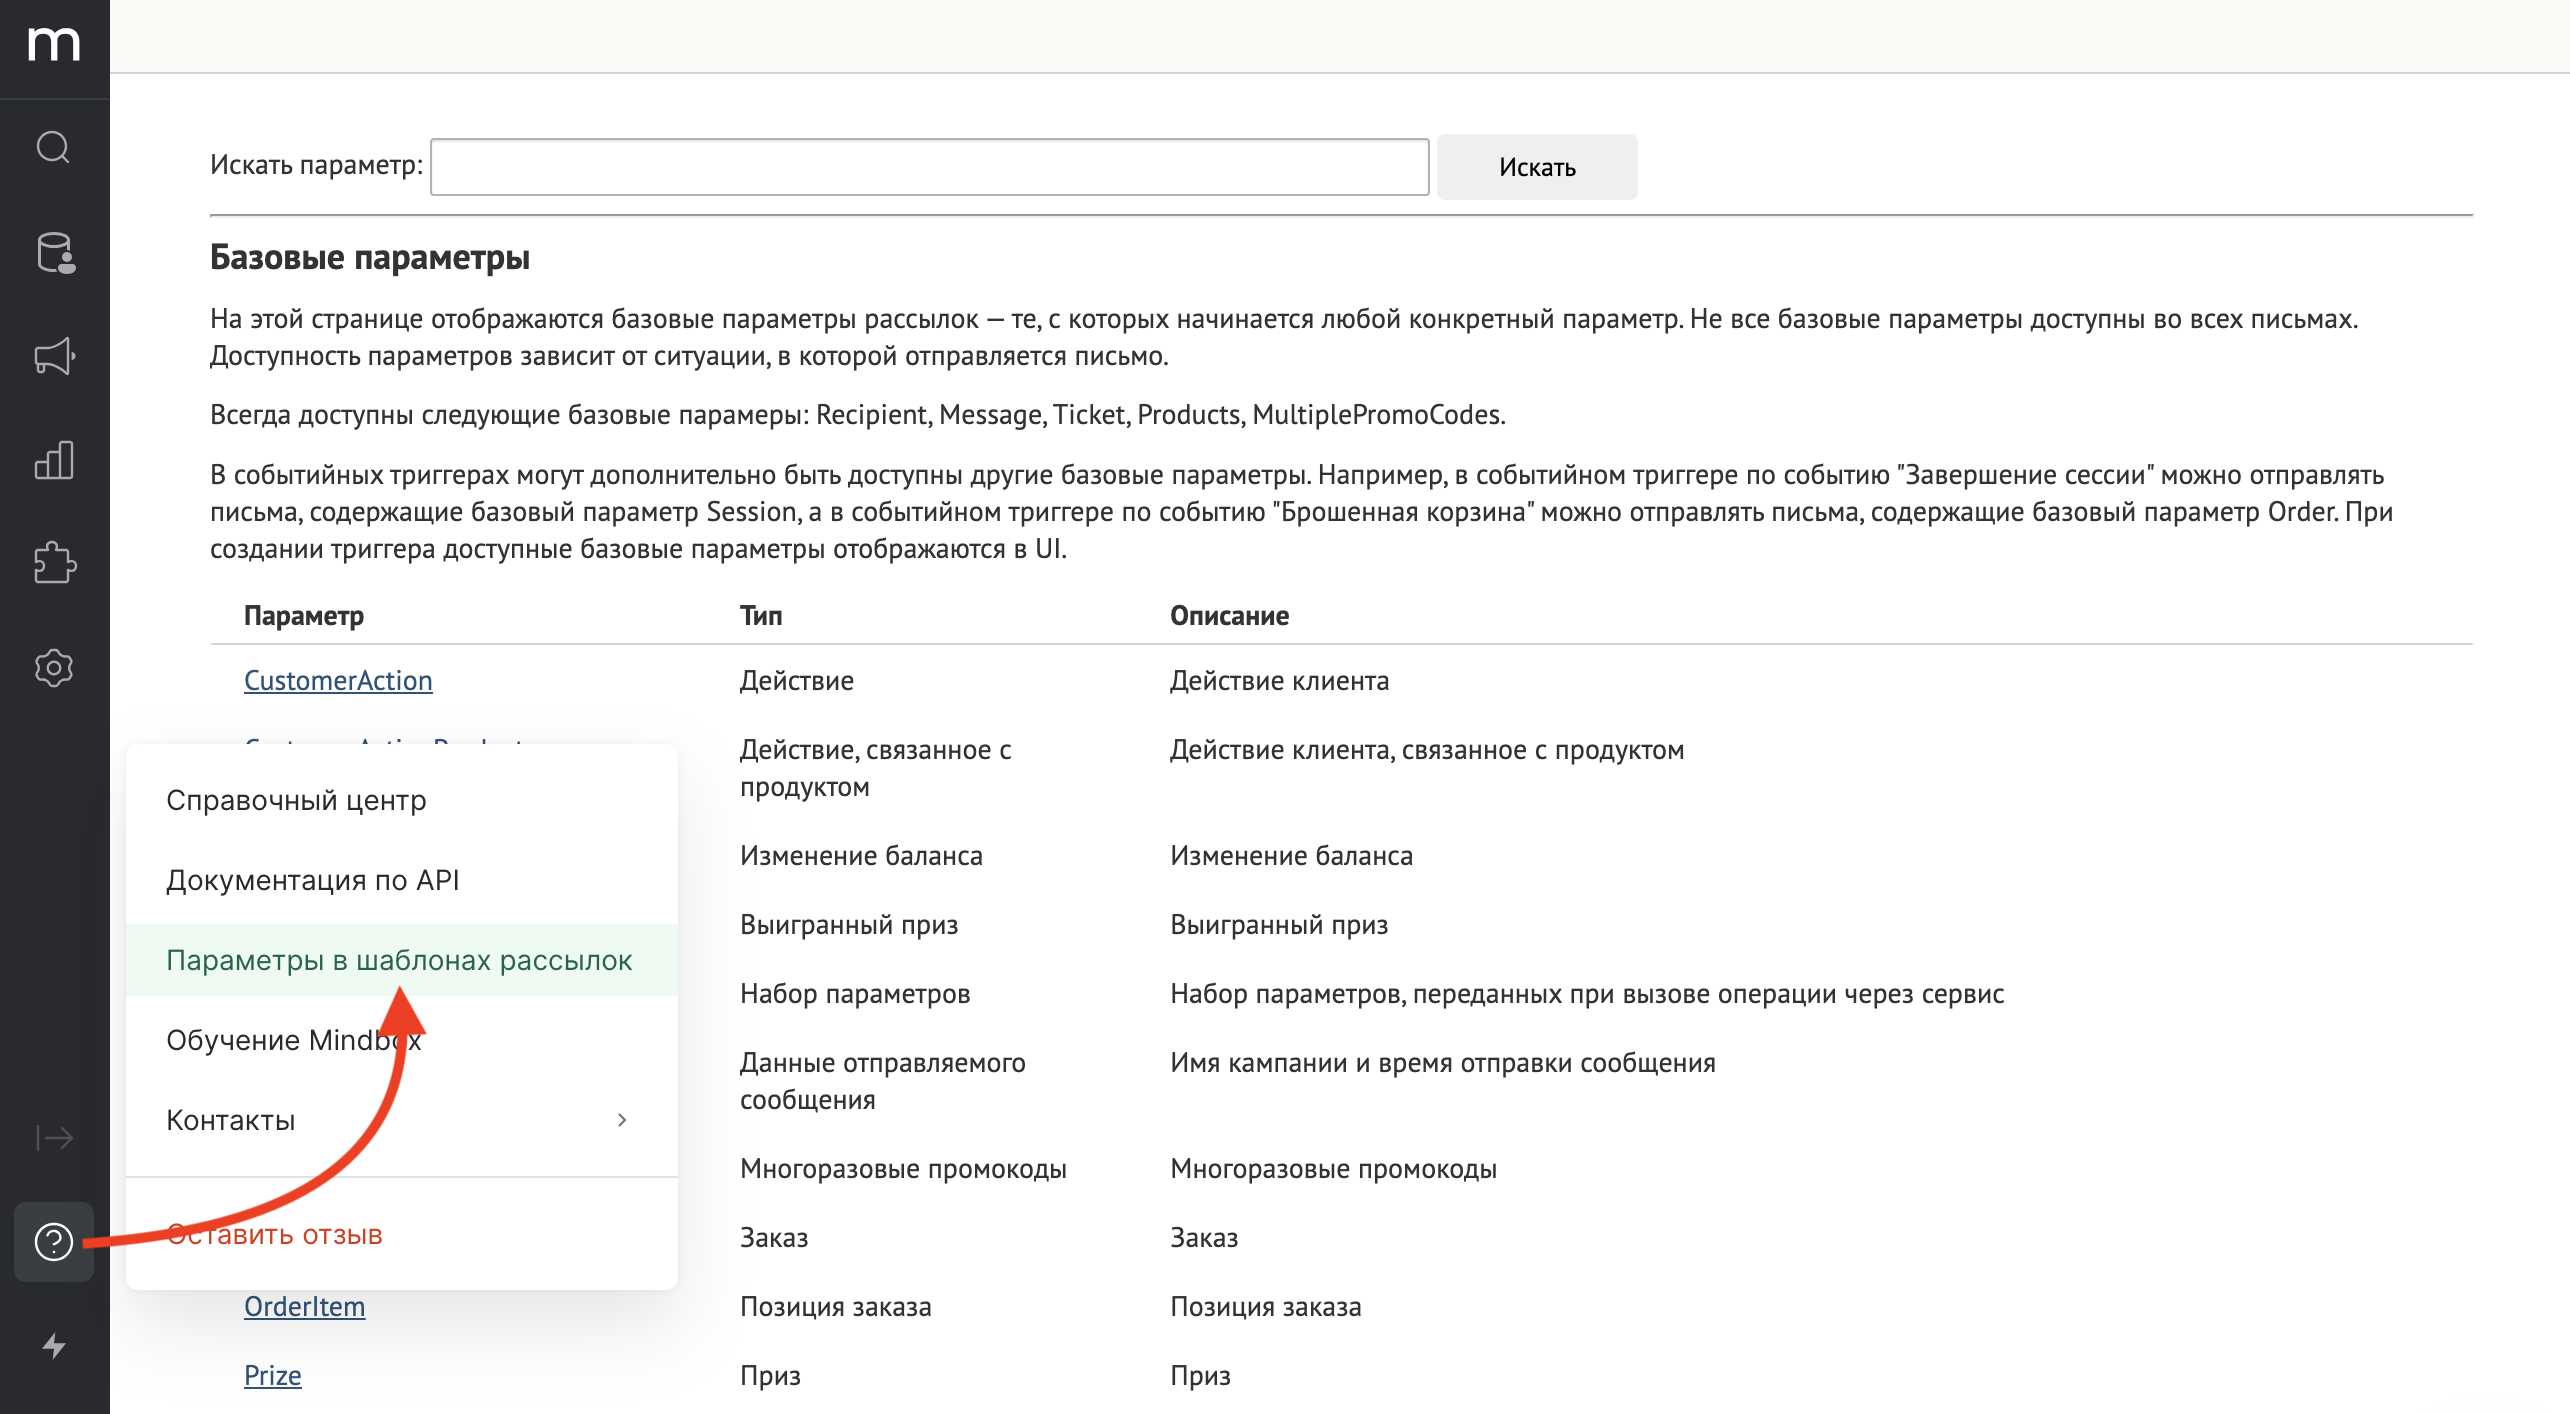Click the Описание column header
This screenshot has height=1414, width=2570.
pos(1229,615)
